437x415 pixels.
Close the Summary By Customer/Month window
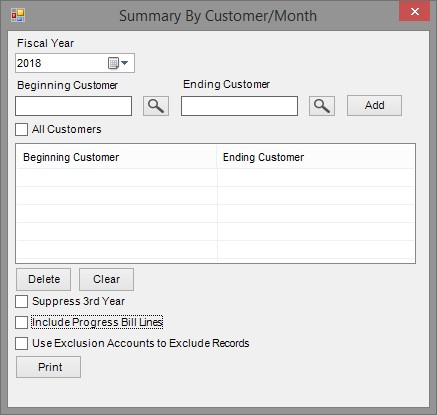[x=414, y=12]
